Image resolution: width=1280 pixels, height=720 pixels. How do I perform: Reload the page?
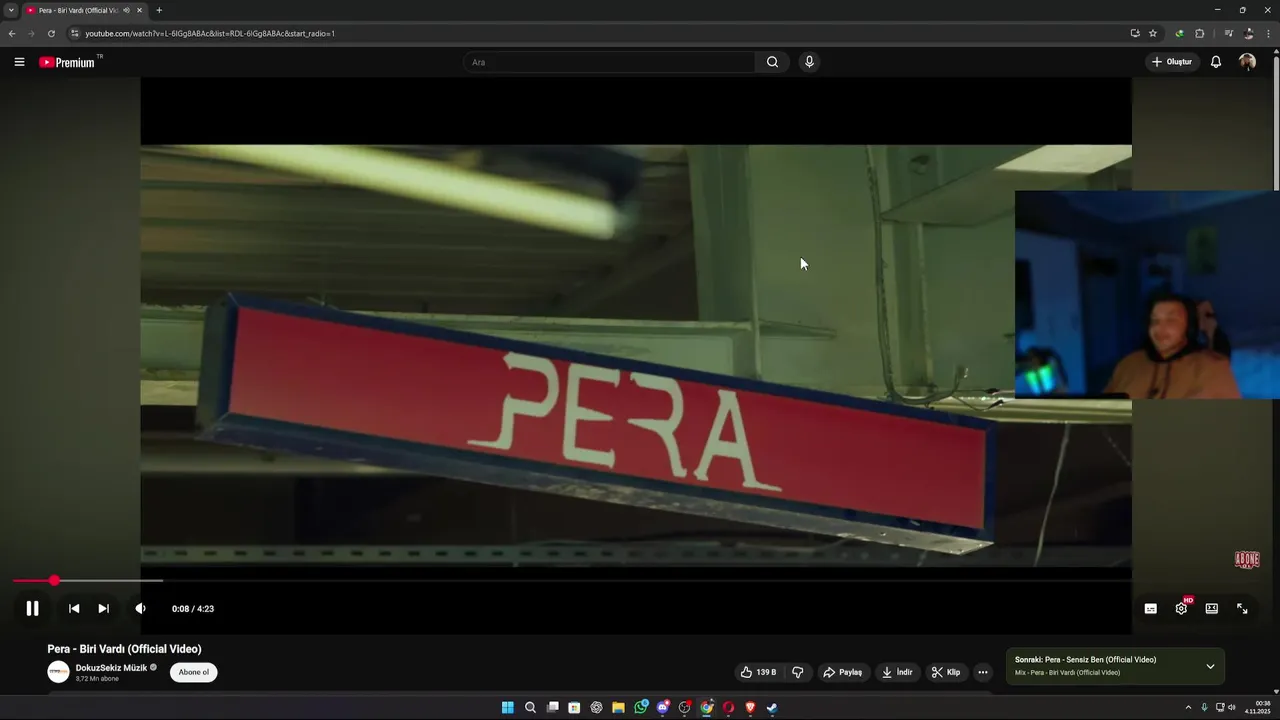(x=51, y=33)
